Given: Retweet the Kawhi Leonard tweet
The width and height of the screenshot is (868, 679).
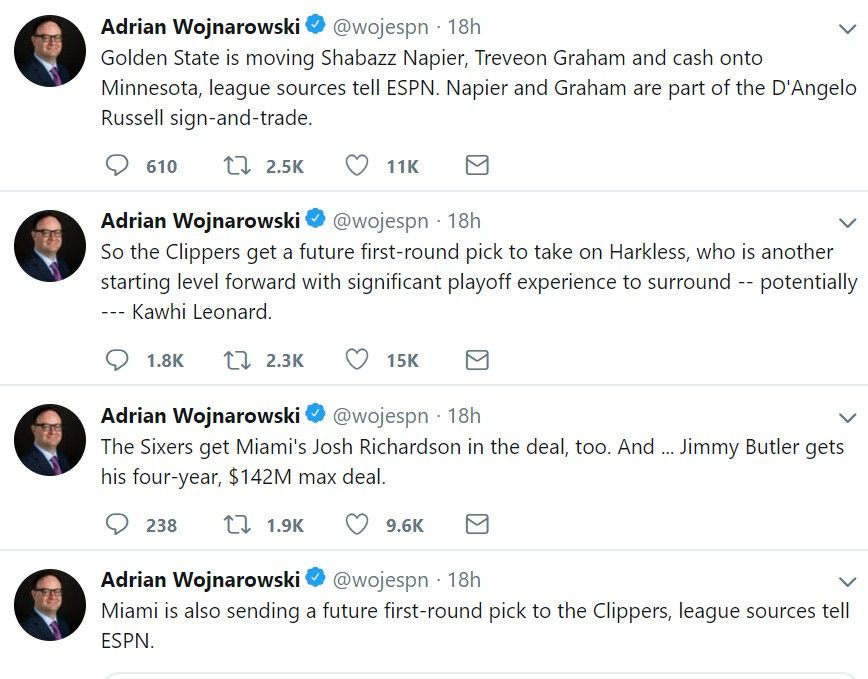Looking at the screenshot, I should click(x=236, y=360).
